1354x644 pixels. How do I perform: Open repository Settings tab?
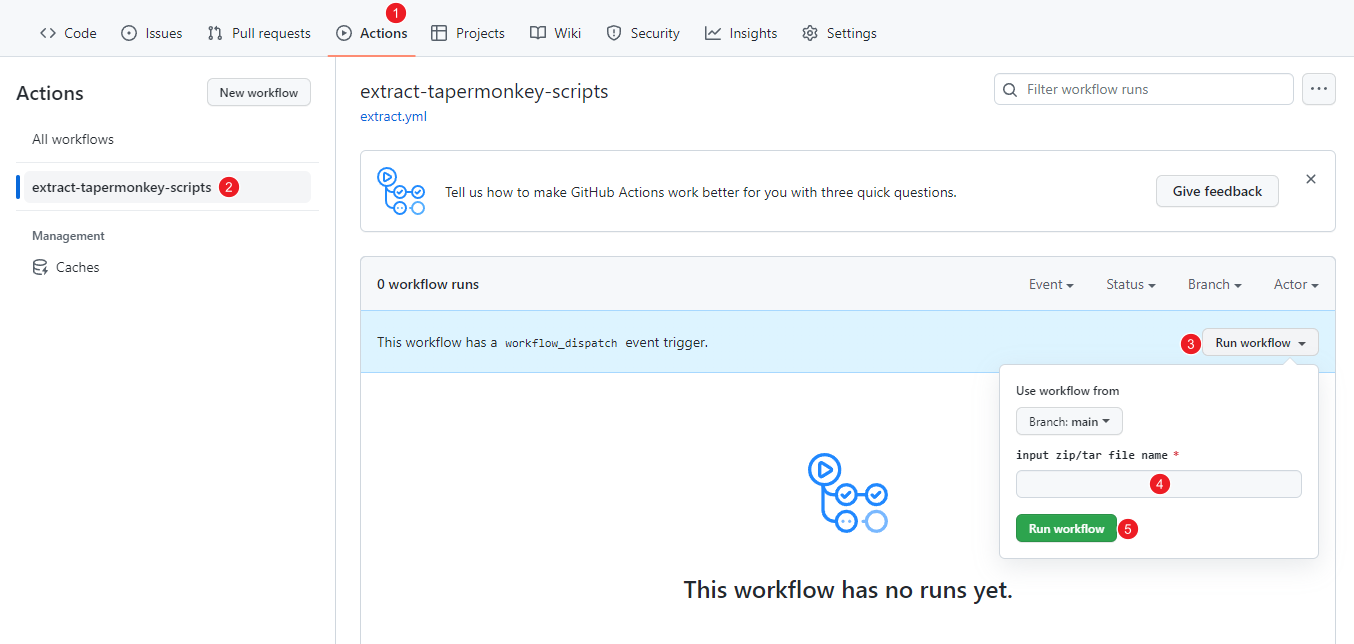[x=839, y=33]
